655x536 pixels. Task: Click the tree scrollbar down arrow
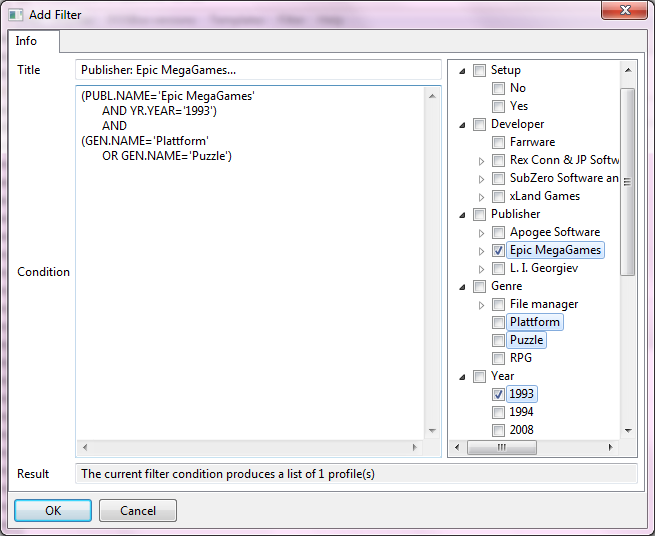(x=628, y=431)
